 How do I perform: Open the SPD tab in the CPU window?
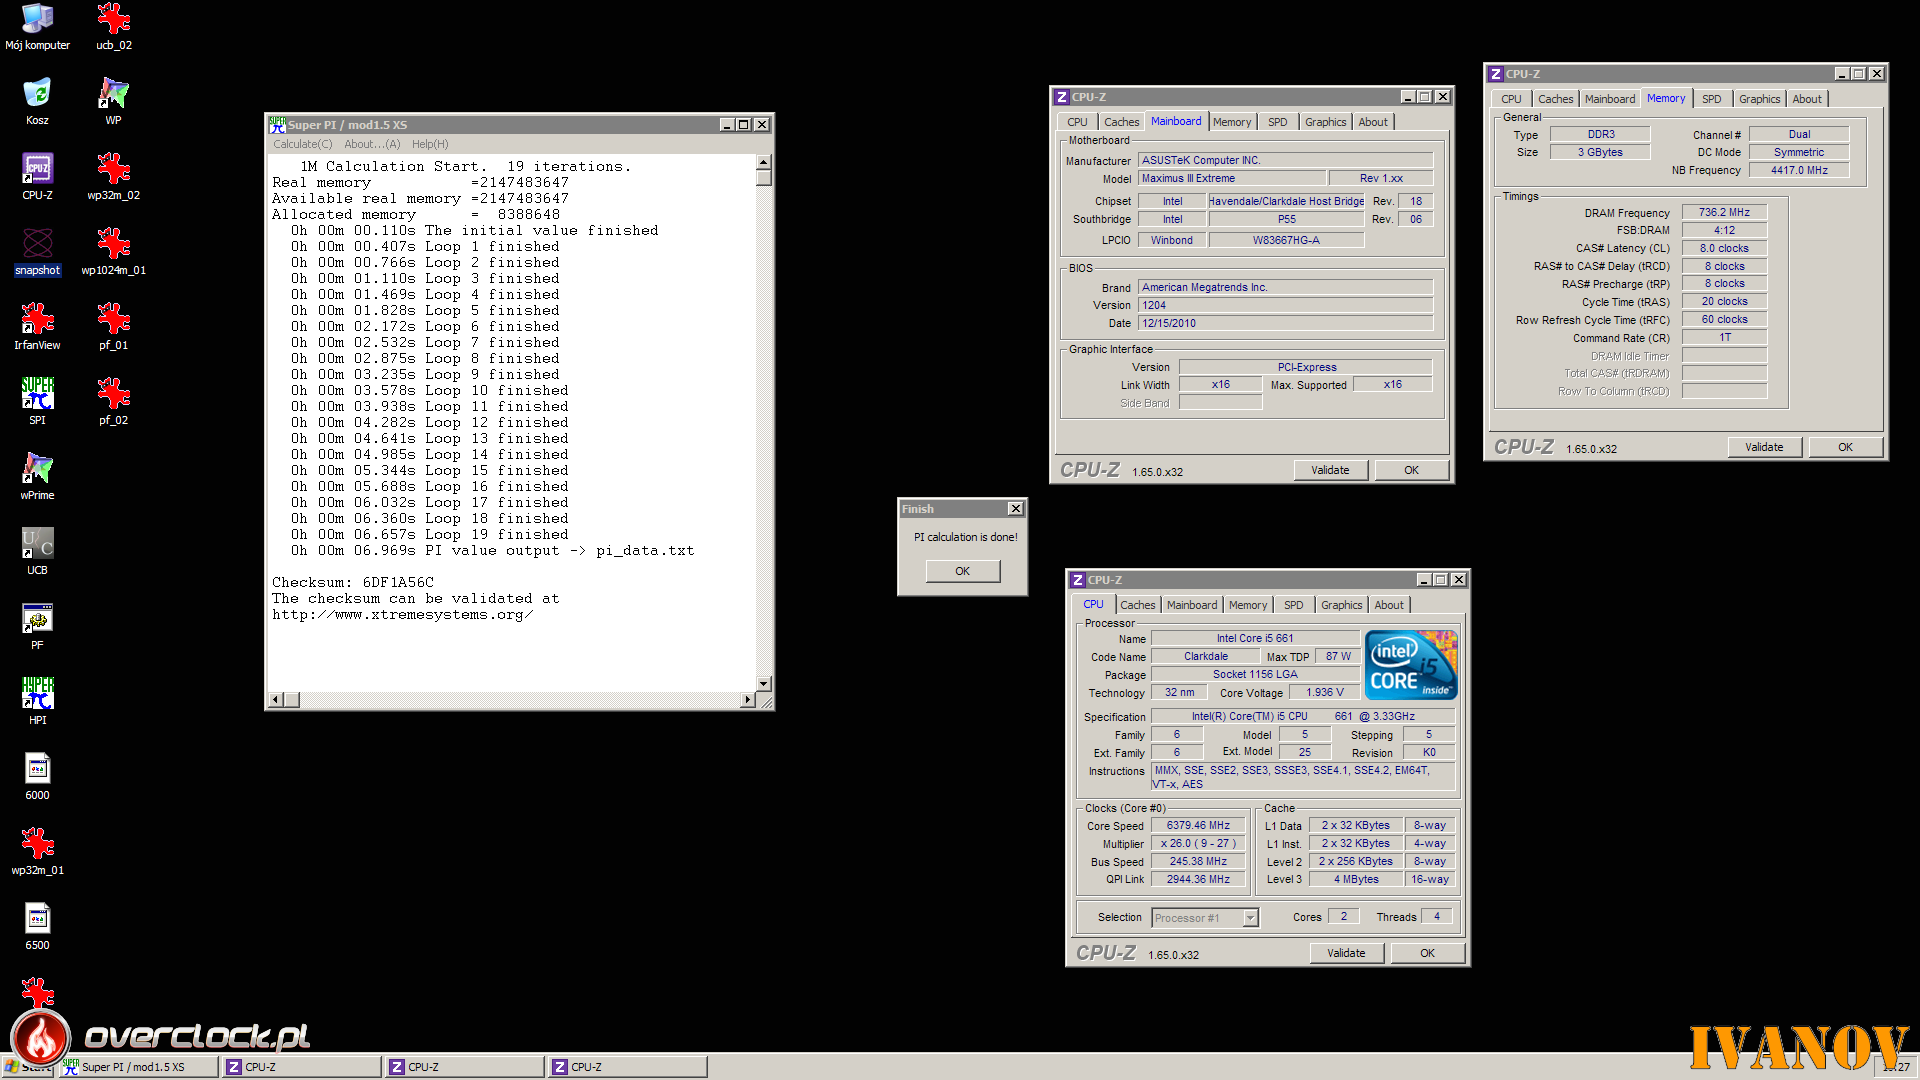[1293, 605]
